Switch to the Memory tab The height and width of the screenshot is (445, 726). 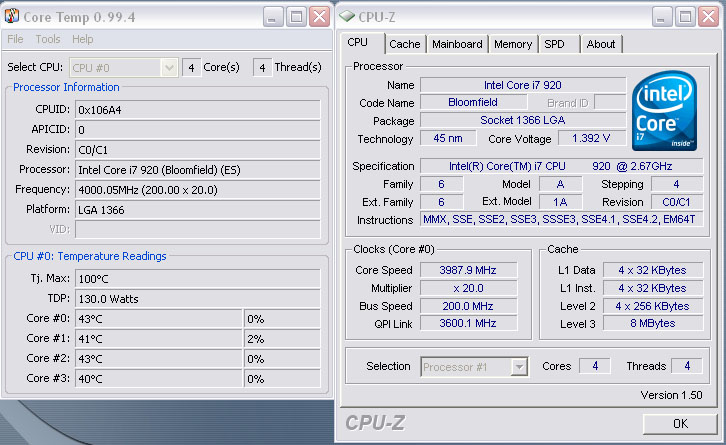coord(513,44)
